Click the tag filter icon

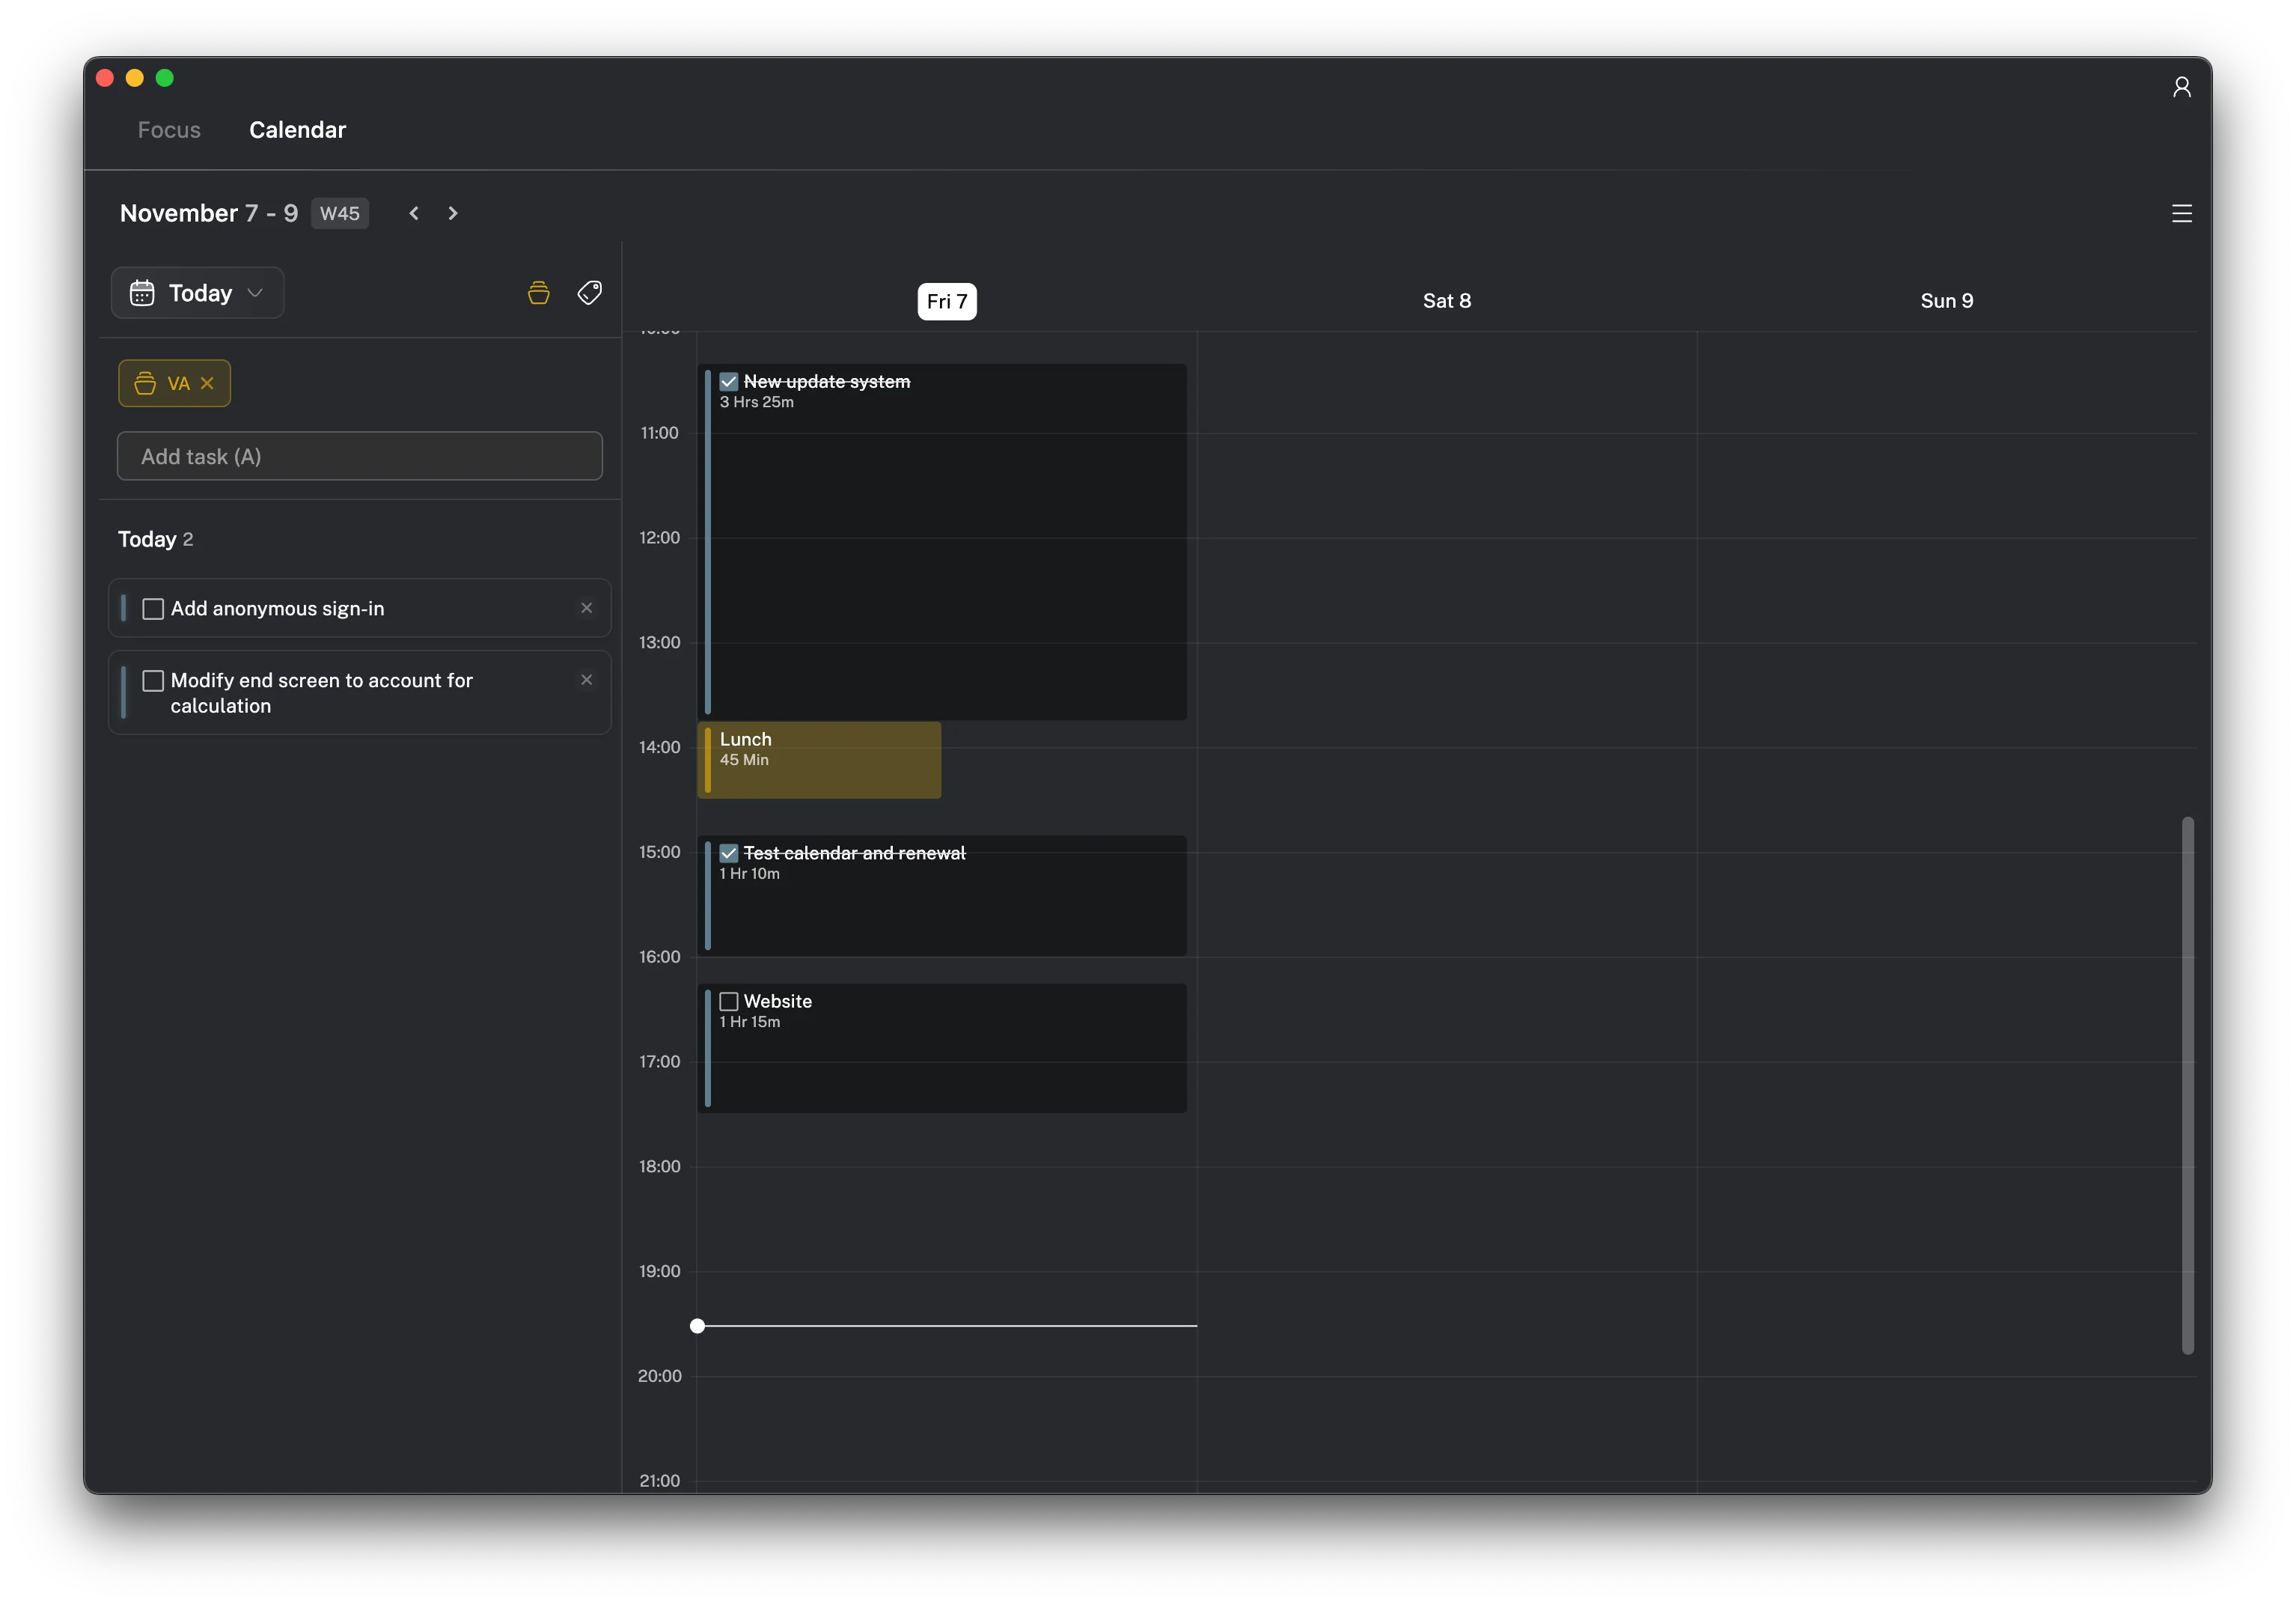pyautogui.click(x=589, y=293)
